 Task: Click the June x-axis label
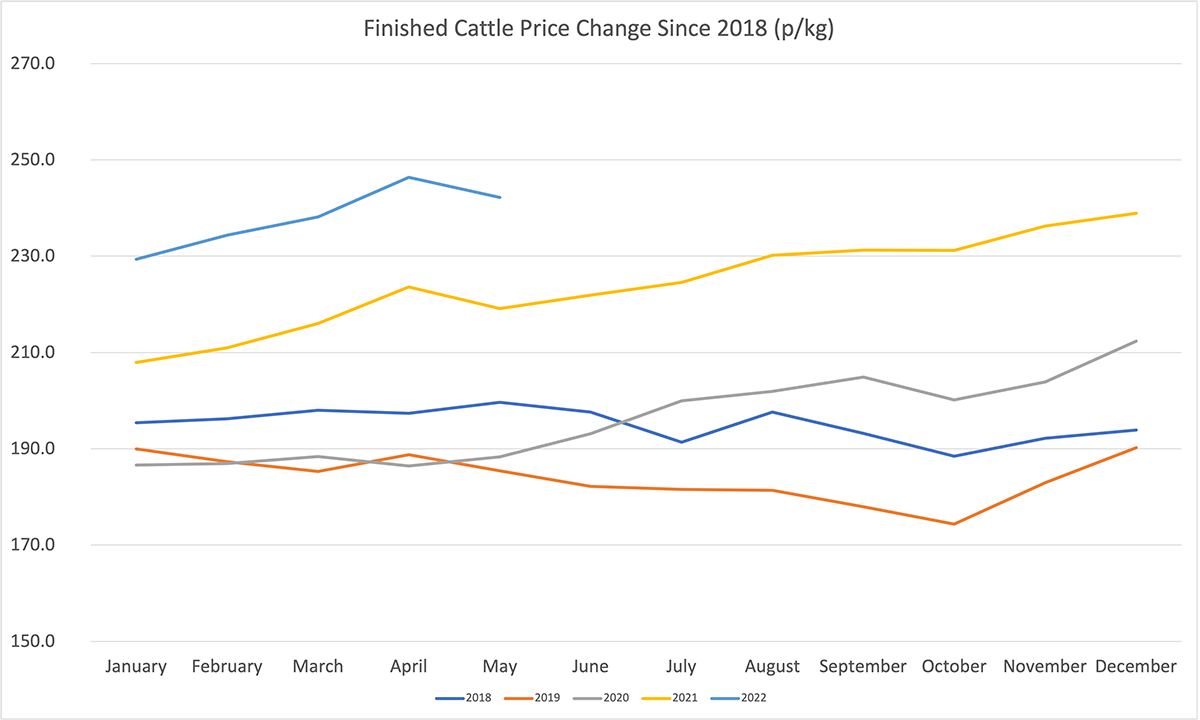(x=590, y=667)
